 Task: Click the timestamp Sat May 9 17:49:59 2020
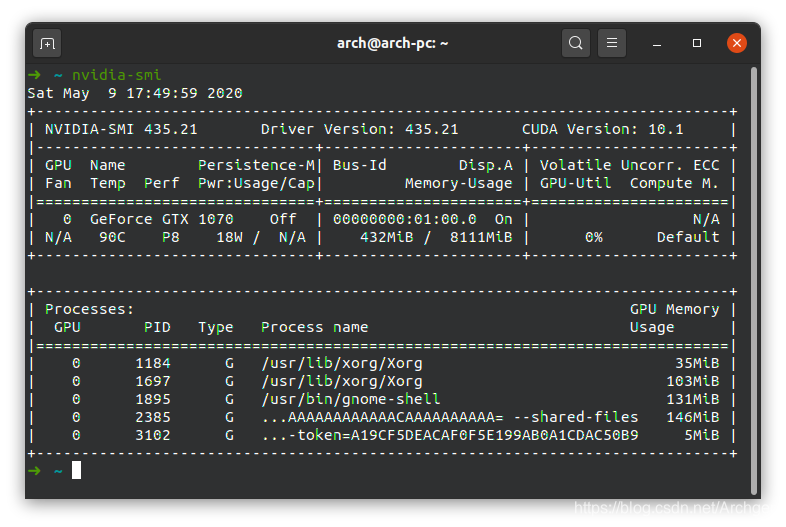click(135, 93)
